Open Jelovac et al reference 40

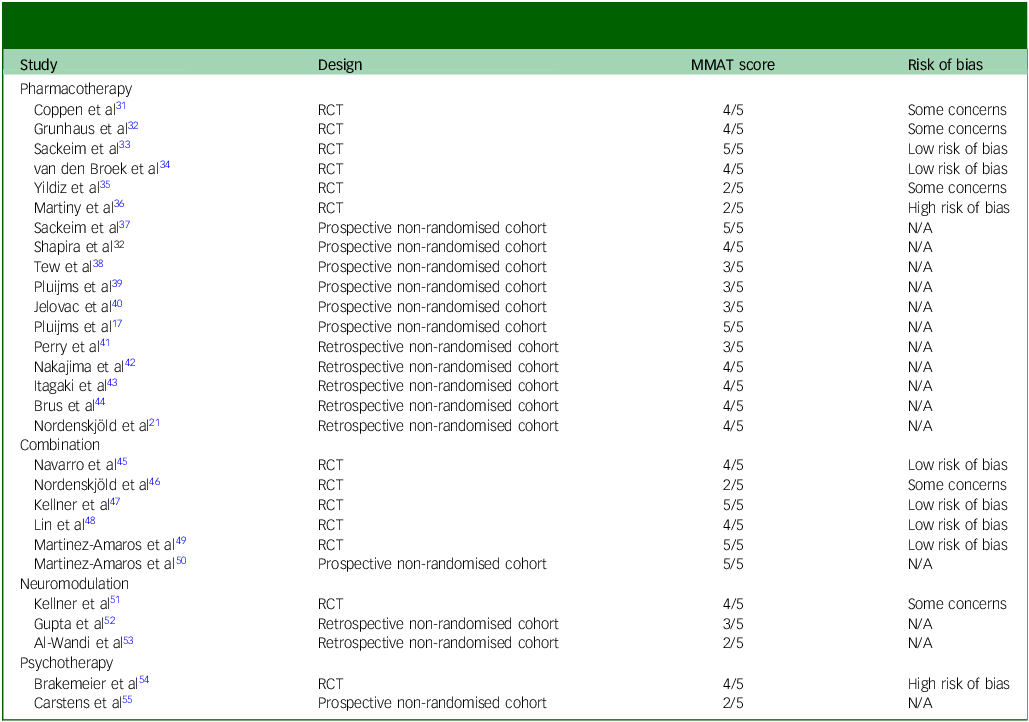117,303
